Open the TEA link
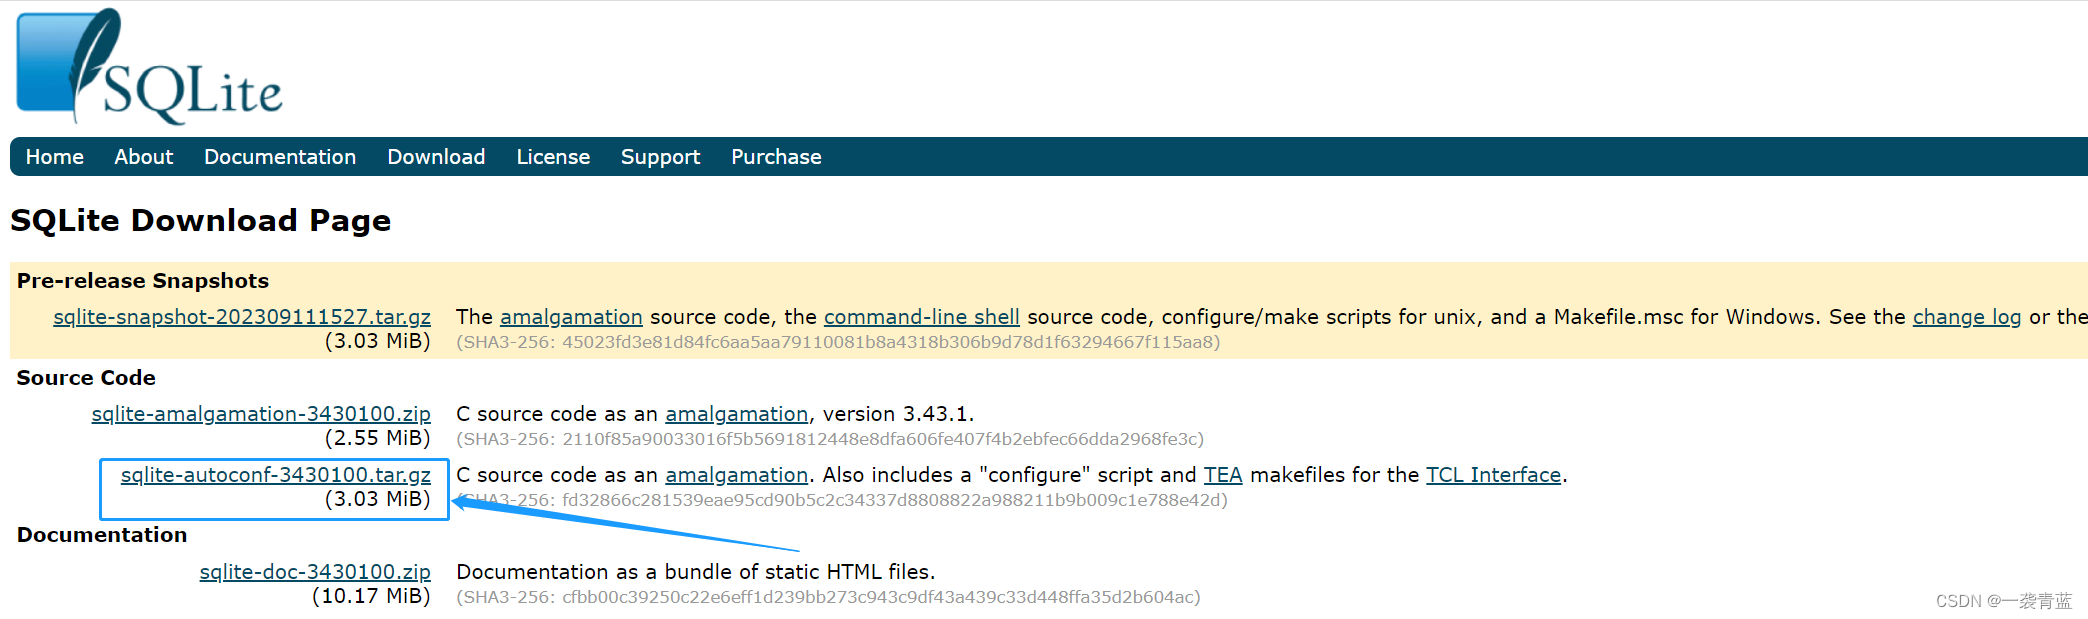Image resolution: width=2088 pixels, height=619 pixels. click(x=1222, y=475)
